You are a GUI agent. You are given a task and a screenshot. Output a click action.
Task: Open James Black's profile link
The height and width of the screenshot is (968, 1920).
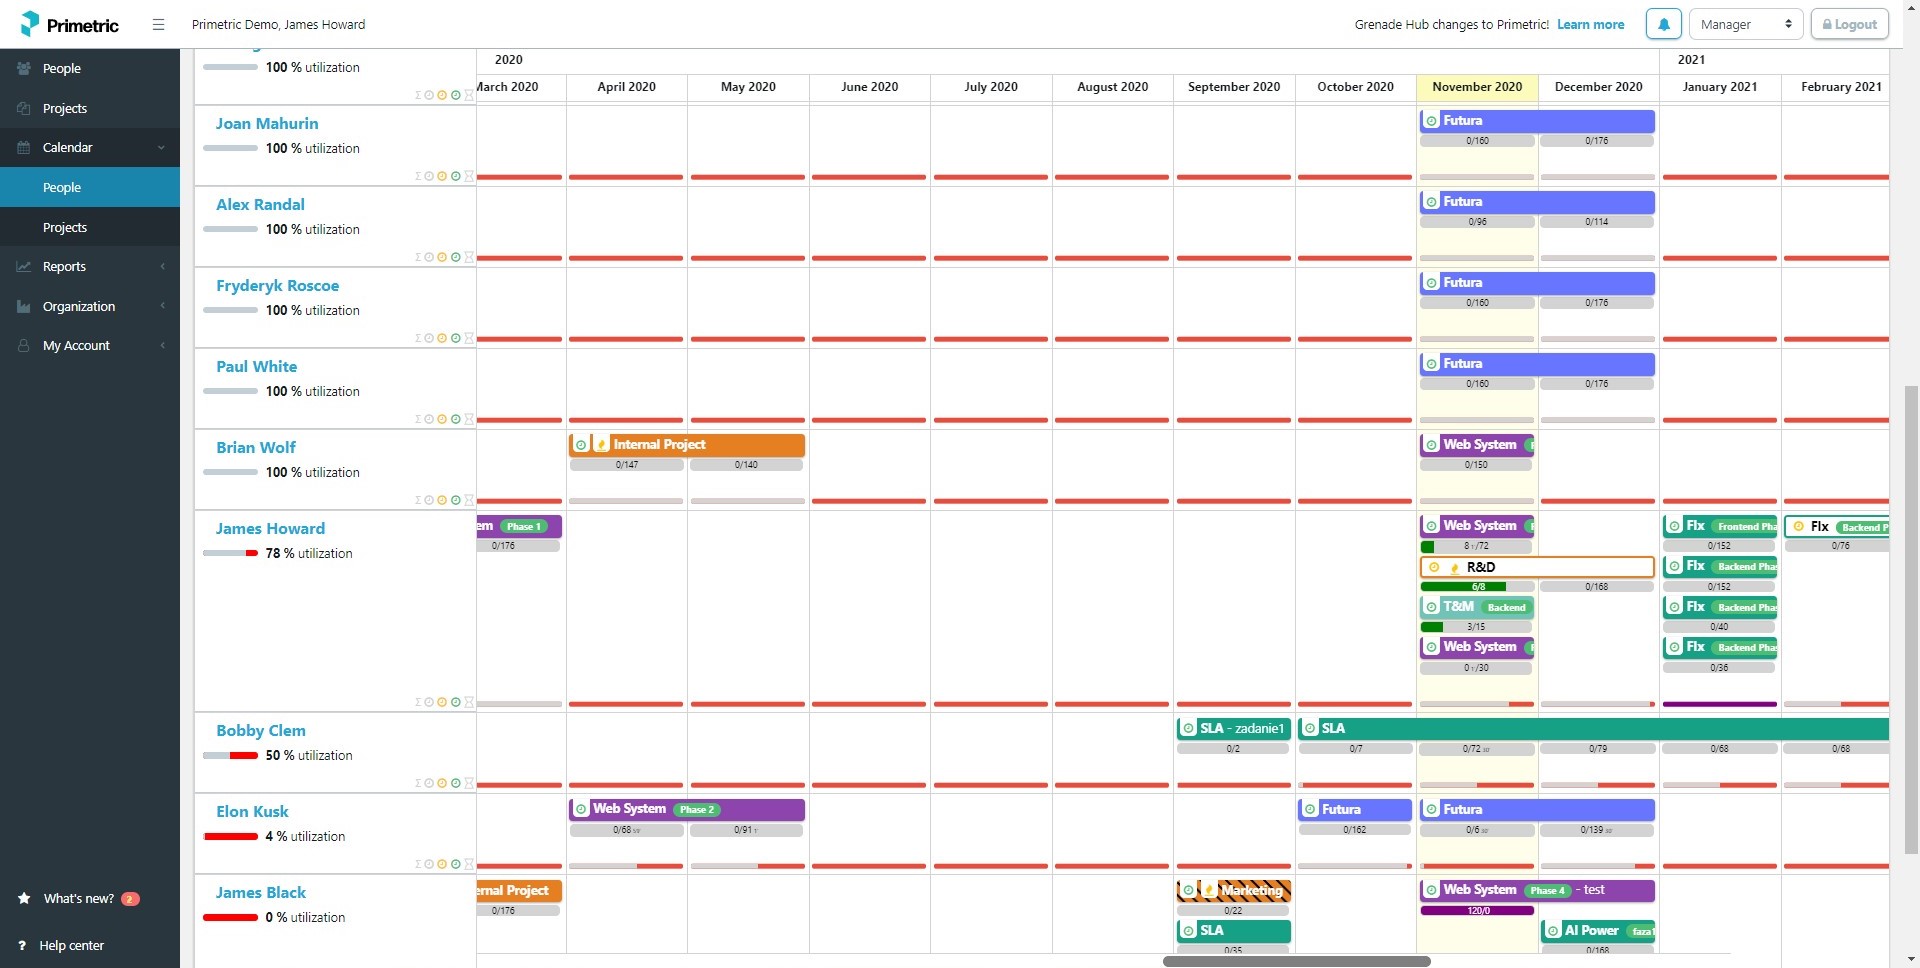[261, 893]
